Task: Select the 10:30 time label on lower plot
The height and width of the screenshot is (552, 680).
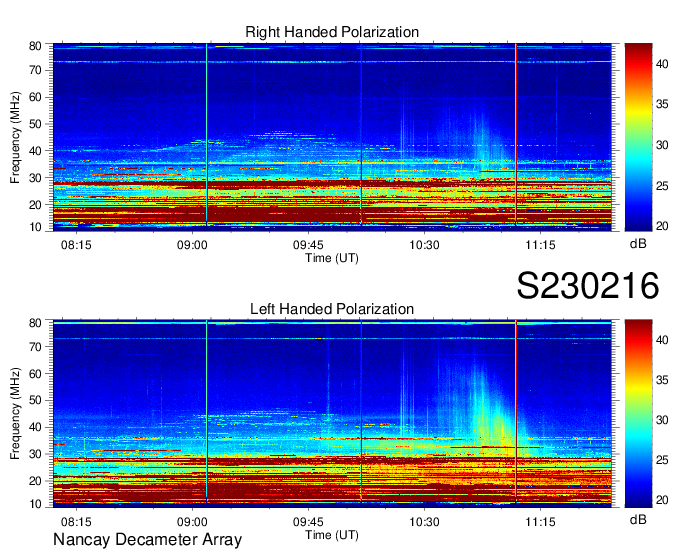Action: (424, 522)
